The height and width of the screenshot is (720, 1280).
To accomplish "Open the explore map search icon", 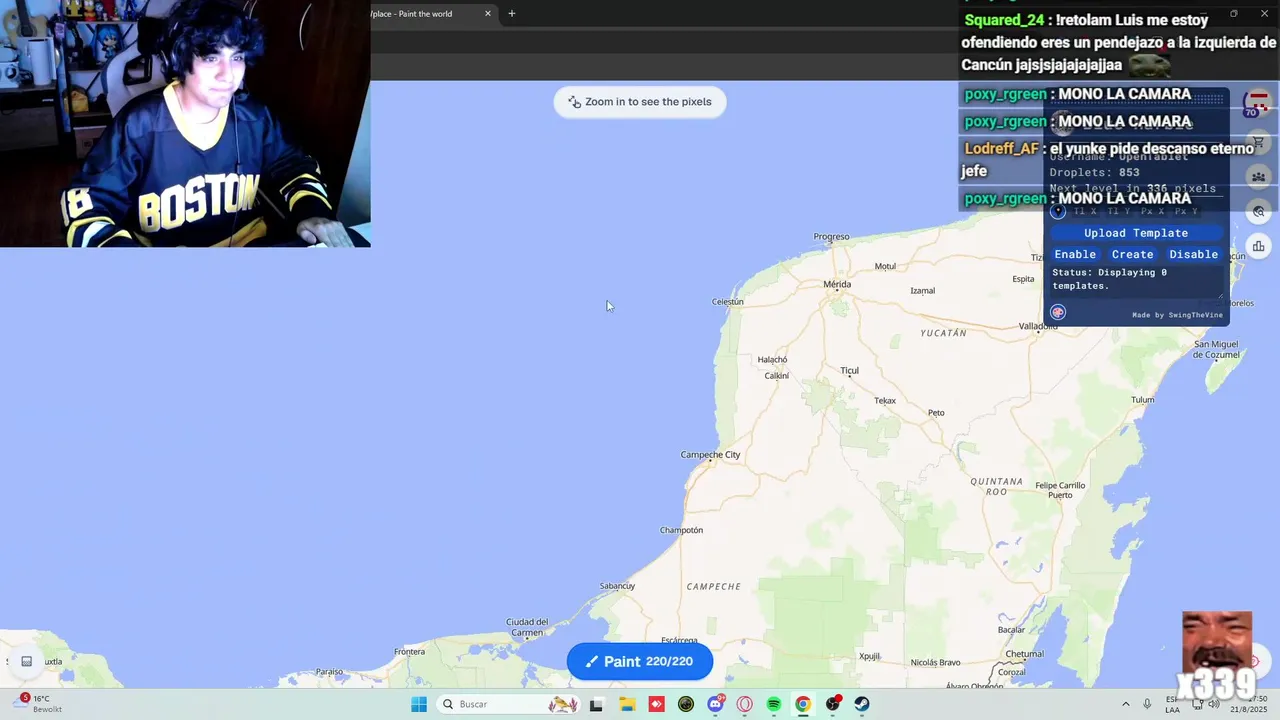I will [x=1258, y=211].
